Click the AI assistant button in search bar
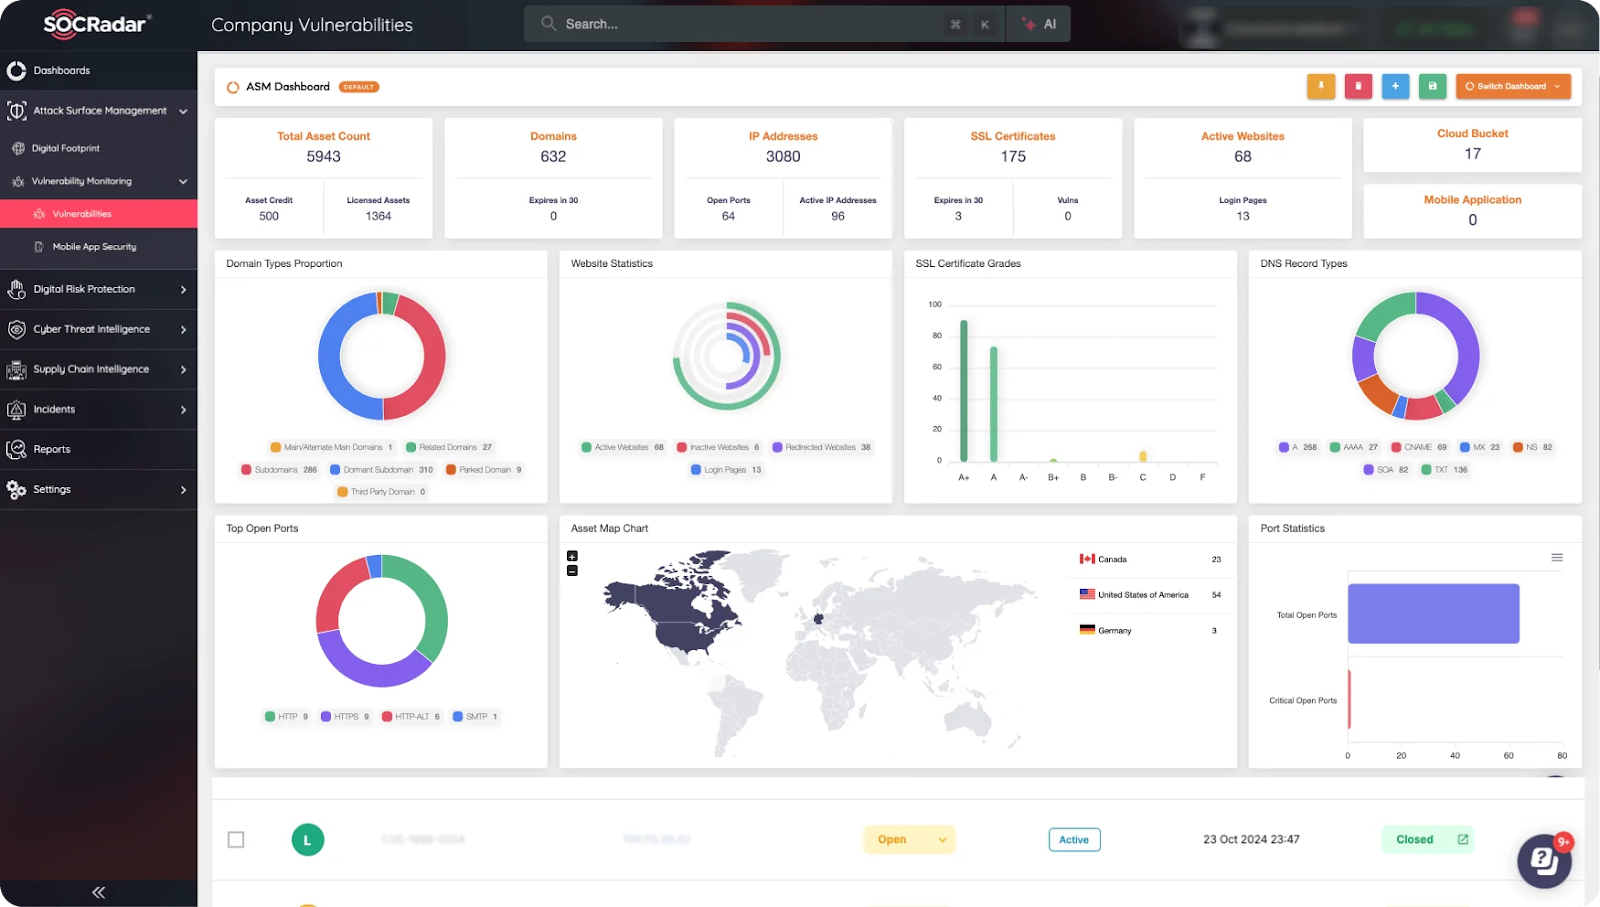The image size is (1600, 907). (x=1039, y=24)
